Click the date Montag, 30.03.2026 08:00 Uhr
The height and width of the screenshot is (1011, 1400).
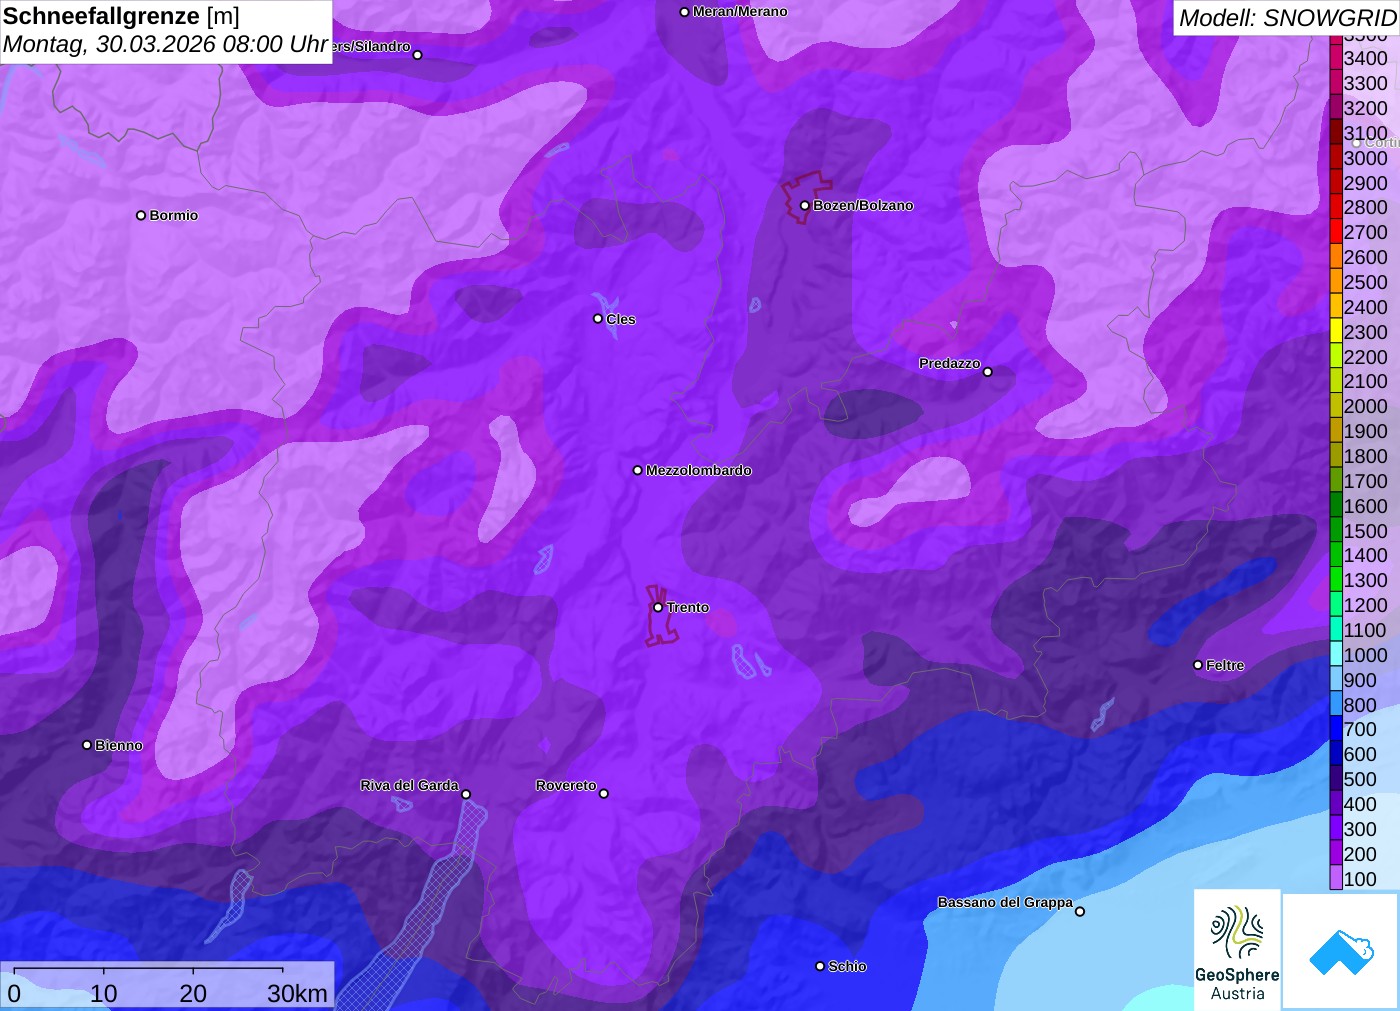[x=165, y=45]
